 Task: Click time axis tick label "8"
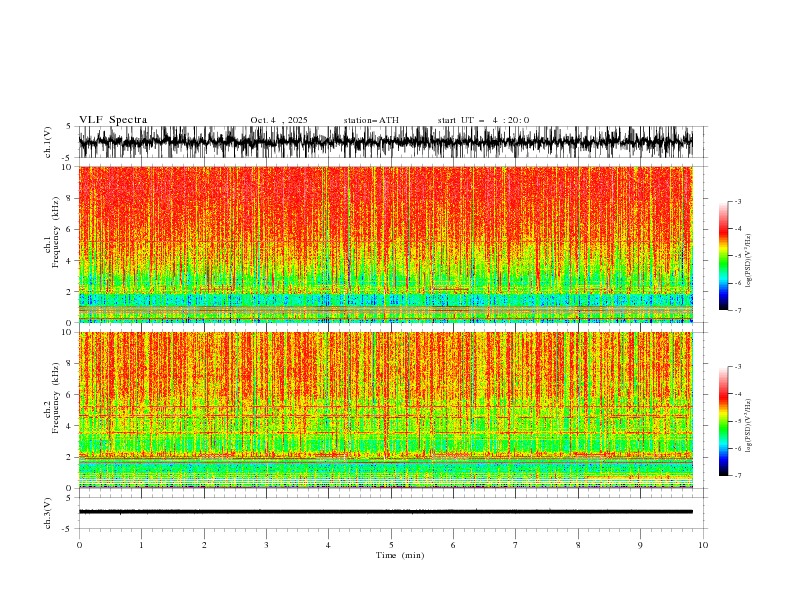pos(578,545)
